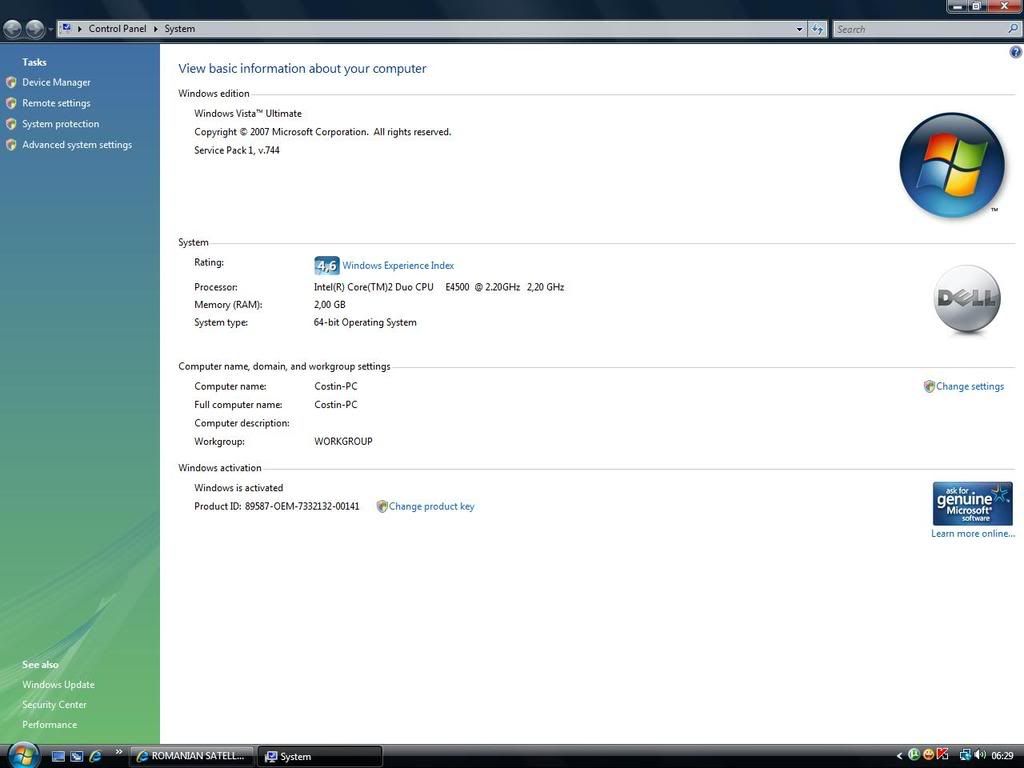This screenshot has height=768, width=1024.
Task: Launch Internet Explorer from Quick Launch
Action: (x=95, y=757)
